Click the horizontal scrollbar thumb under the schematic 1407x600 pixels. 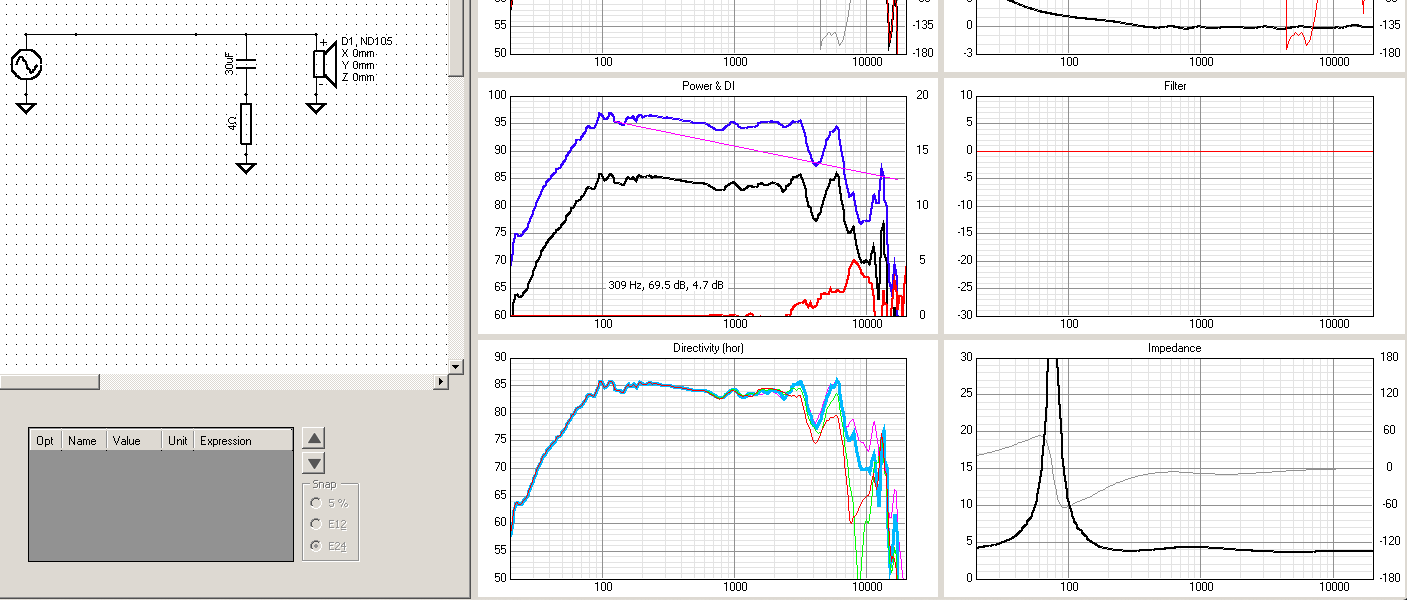tap(50, 382)
